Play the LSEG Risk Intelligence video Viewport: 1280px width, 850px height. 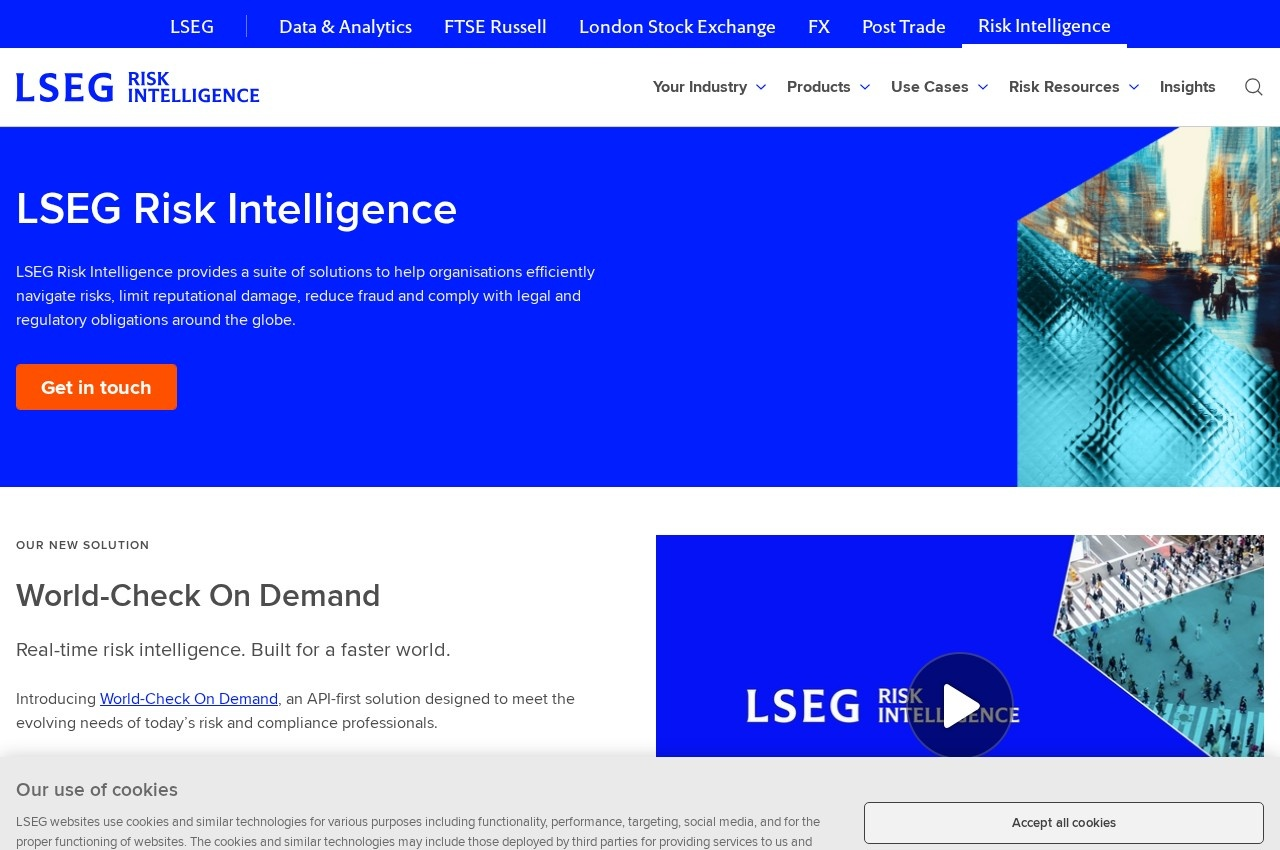pos(960,705)
